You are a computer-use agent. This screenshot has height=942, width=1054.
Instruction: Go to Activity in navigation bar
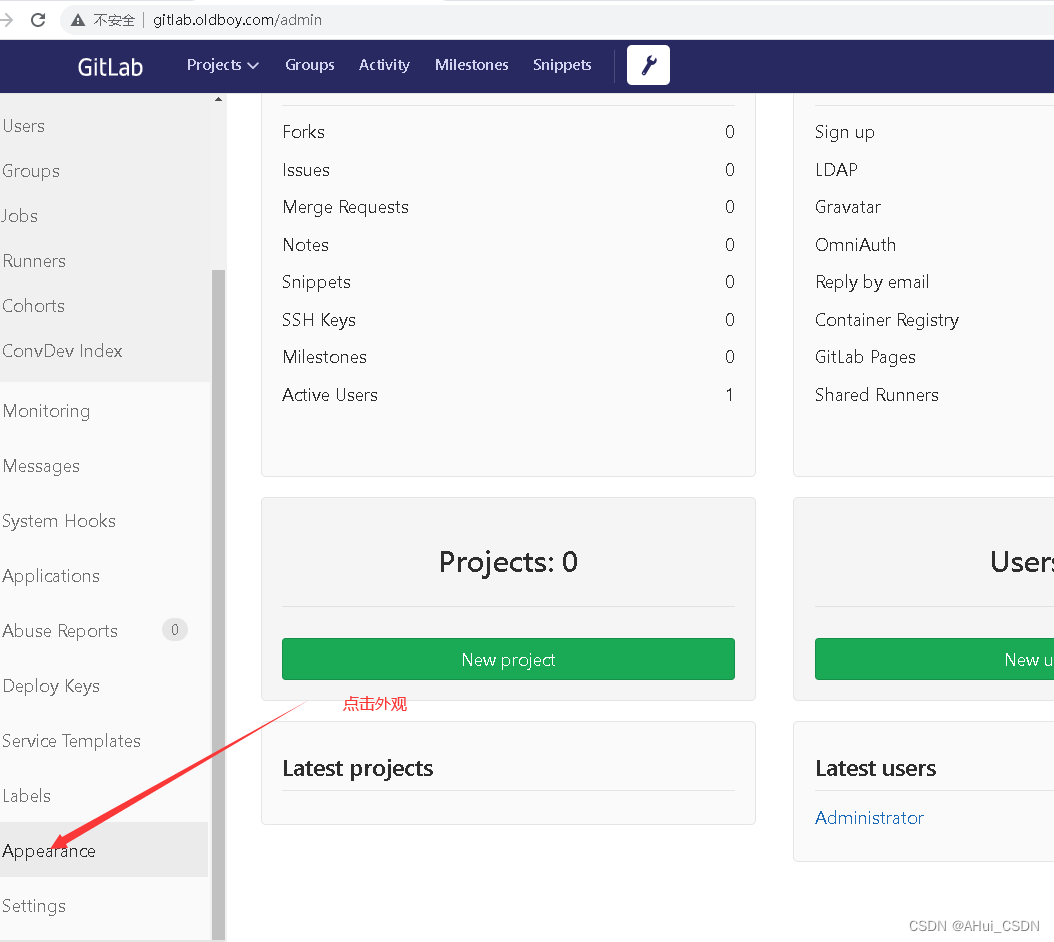click(x=384, y=65)
